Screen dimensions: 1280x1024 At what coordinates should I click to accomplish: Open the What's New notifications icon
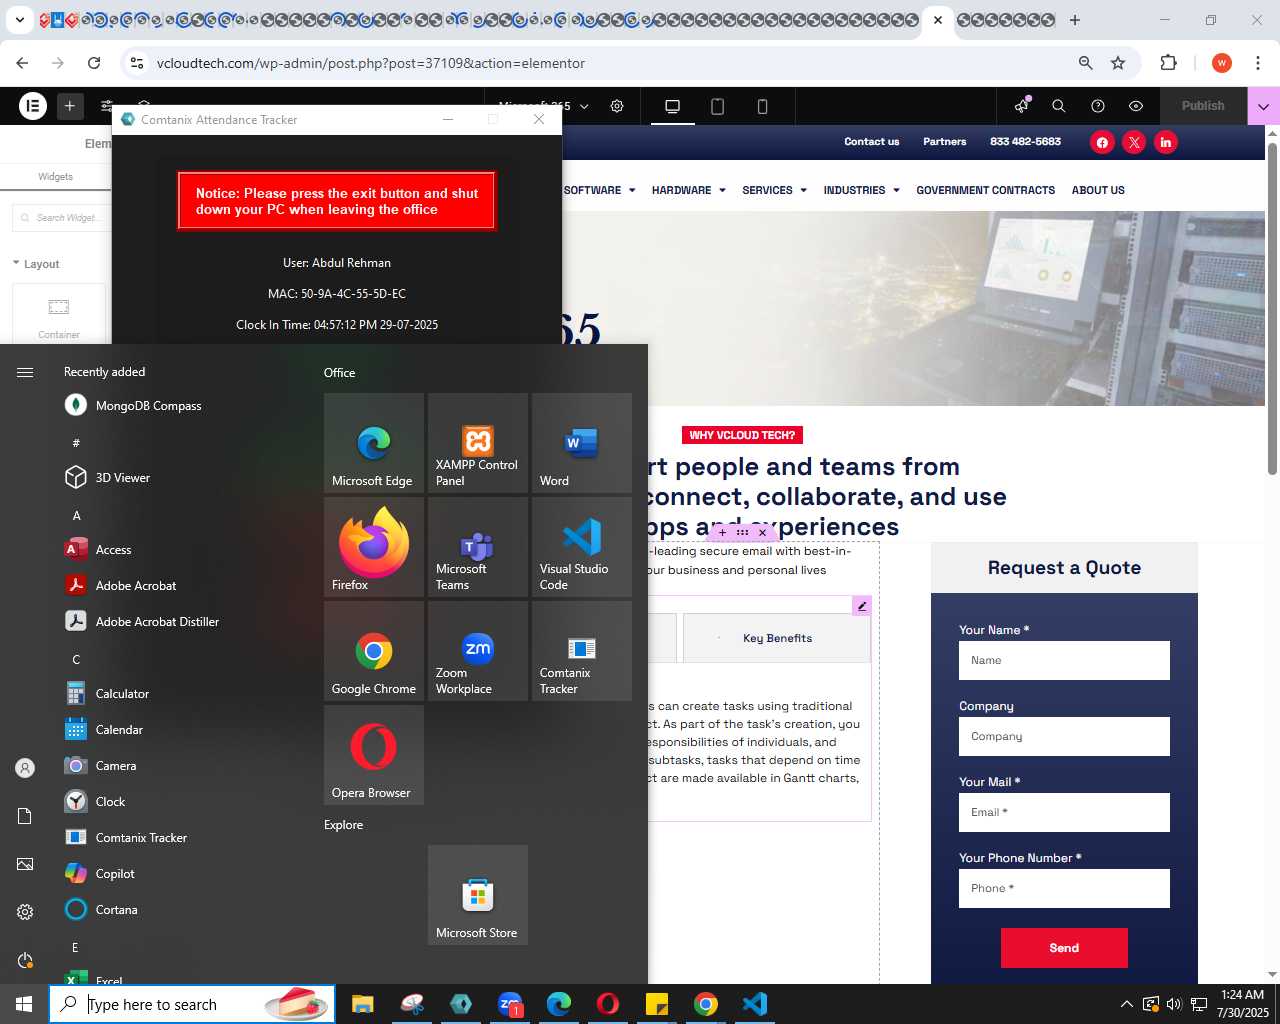coord(1021,106)
